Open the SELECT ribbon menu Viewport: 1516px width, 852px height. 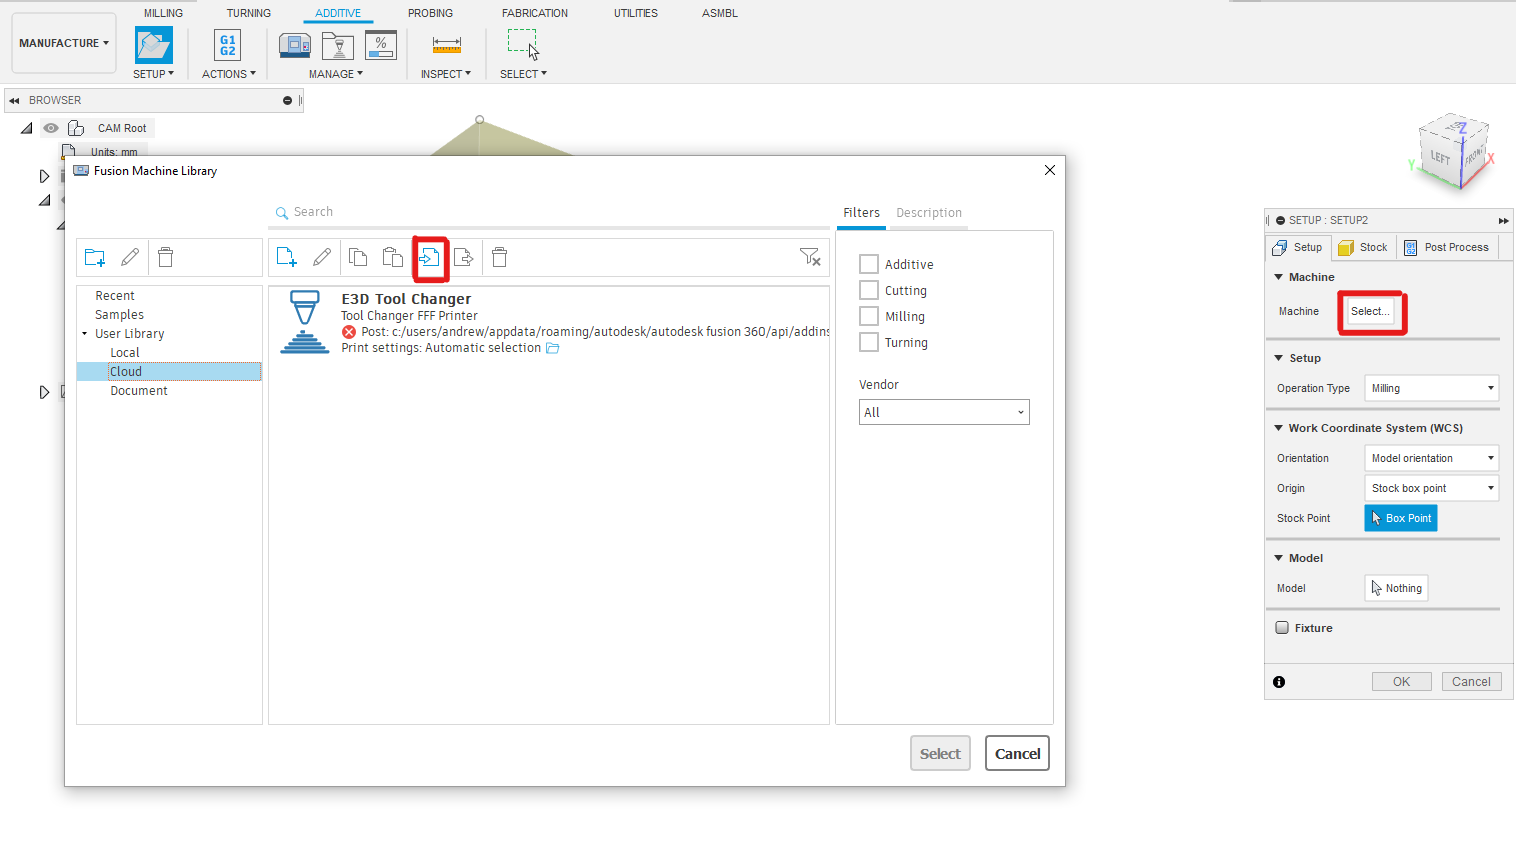point(524,74)
